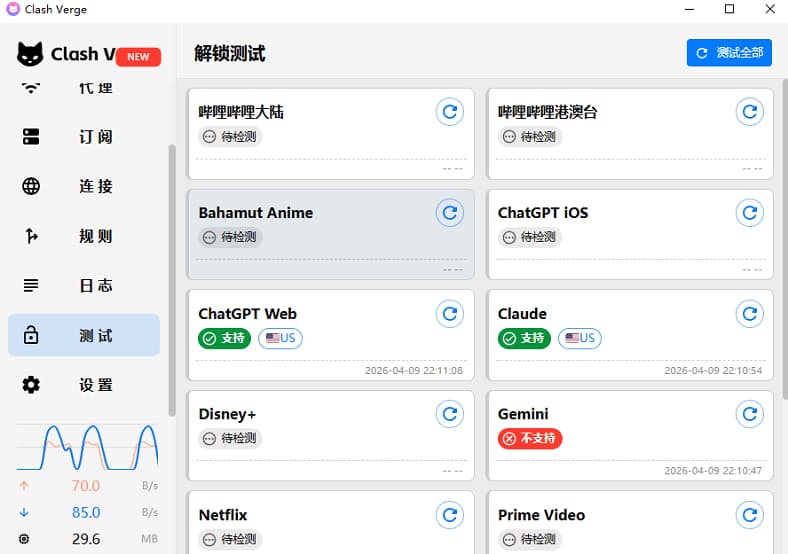Open the 规则 sidebar item
788x554 pixels.
(84, 236)
